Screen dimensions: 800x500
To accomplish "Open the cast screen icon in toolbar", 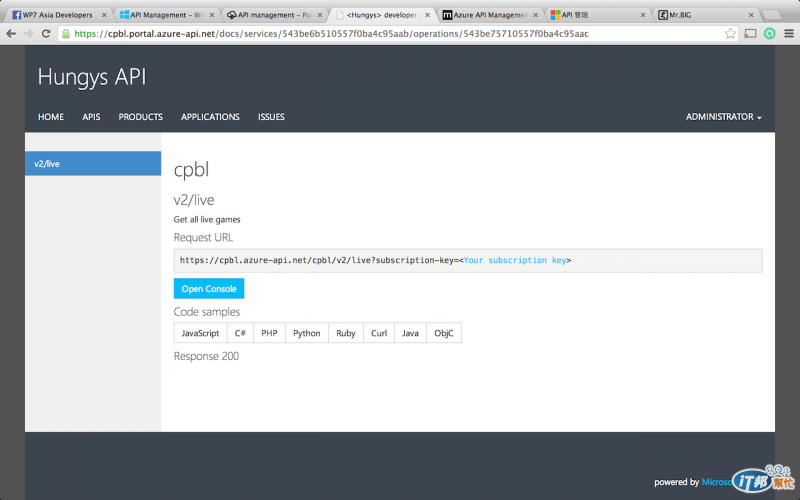I will (750, 34).
